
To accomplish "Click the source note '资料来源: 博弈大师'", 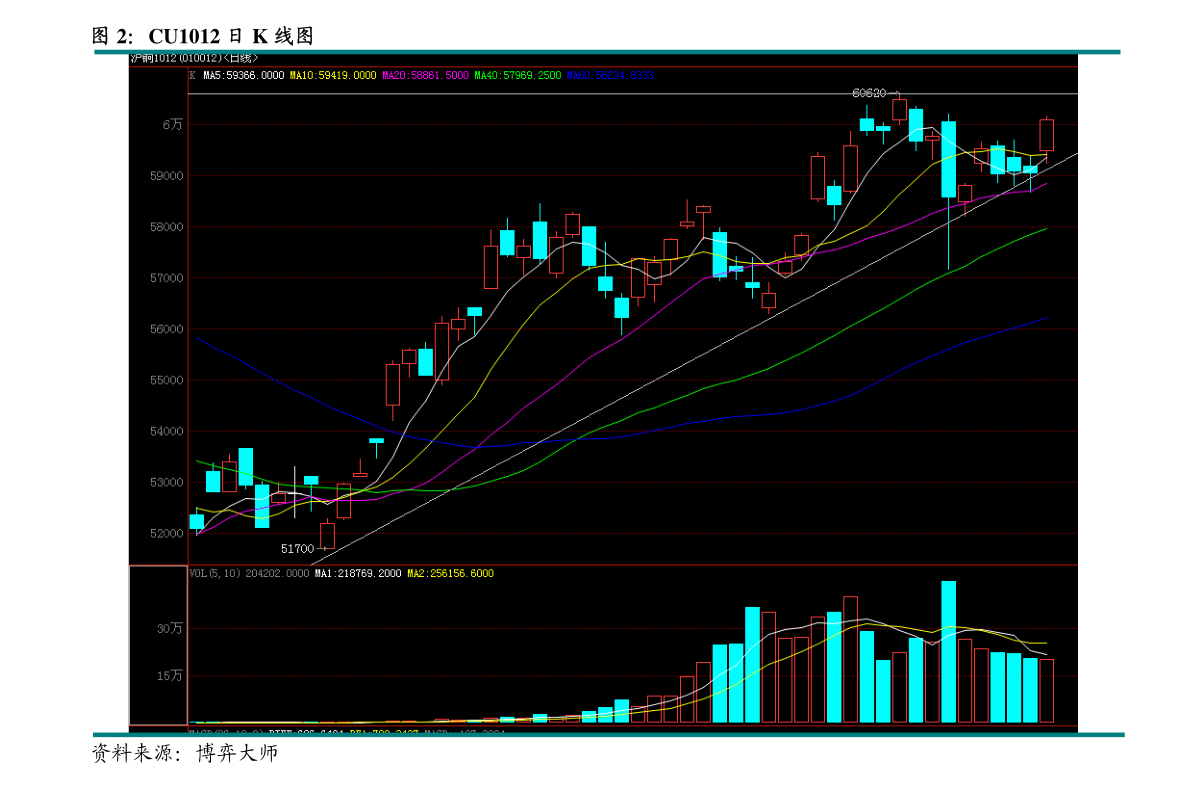I will point(185,753).
